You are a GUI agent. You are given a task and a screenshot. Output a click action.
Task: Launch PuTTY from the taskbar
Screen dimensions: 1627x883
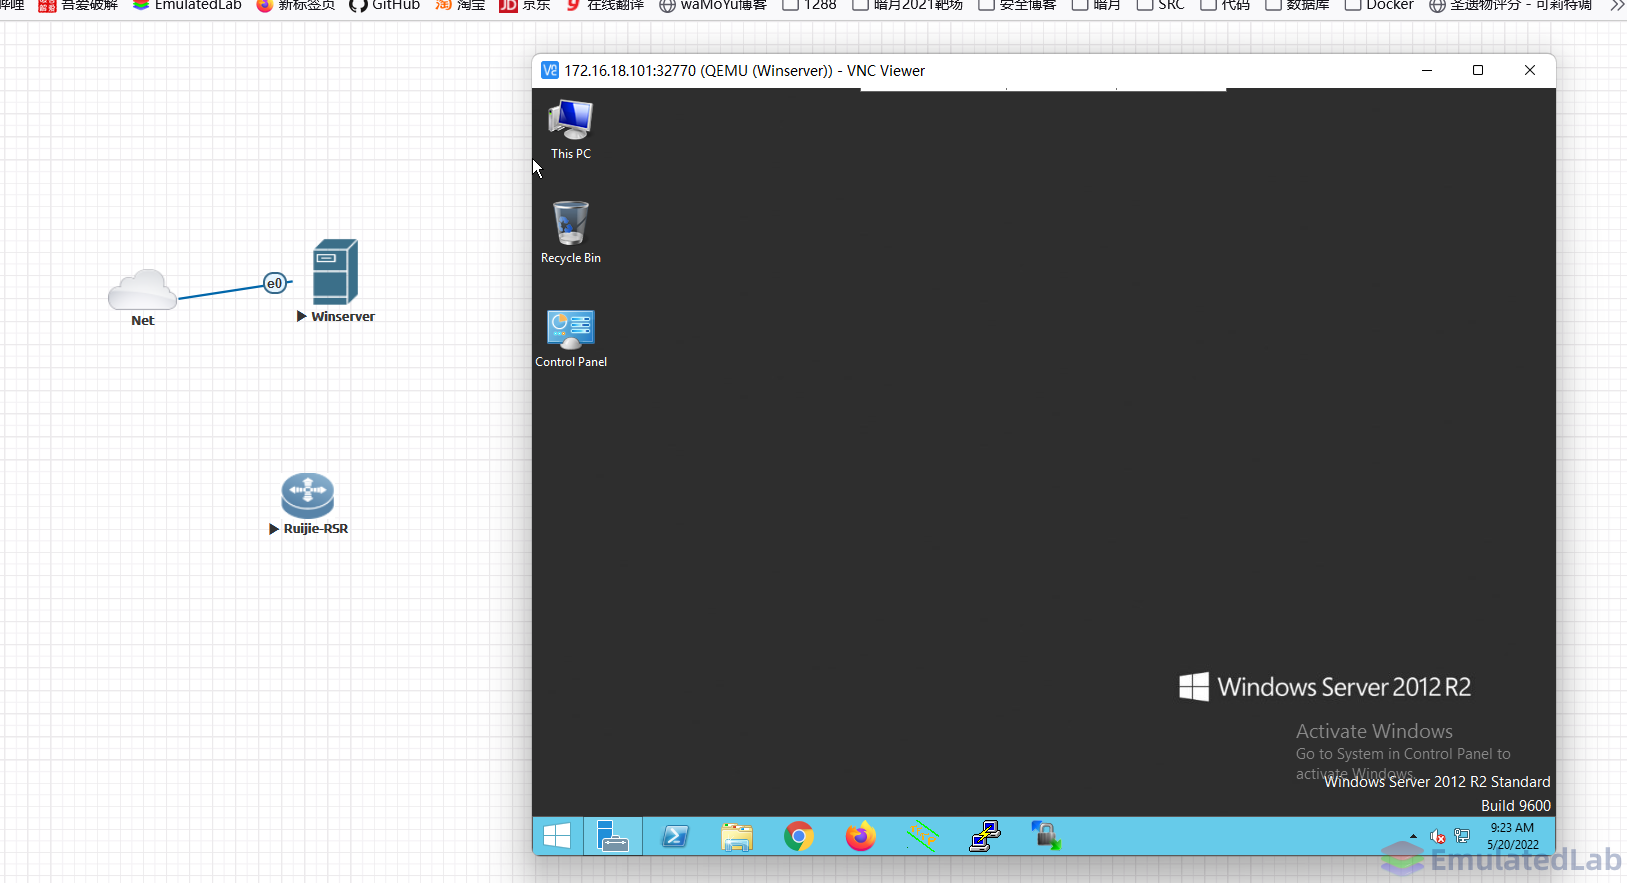(985, 836)
